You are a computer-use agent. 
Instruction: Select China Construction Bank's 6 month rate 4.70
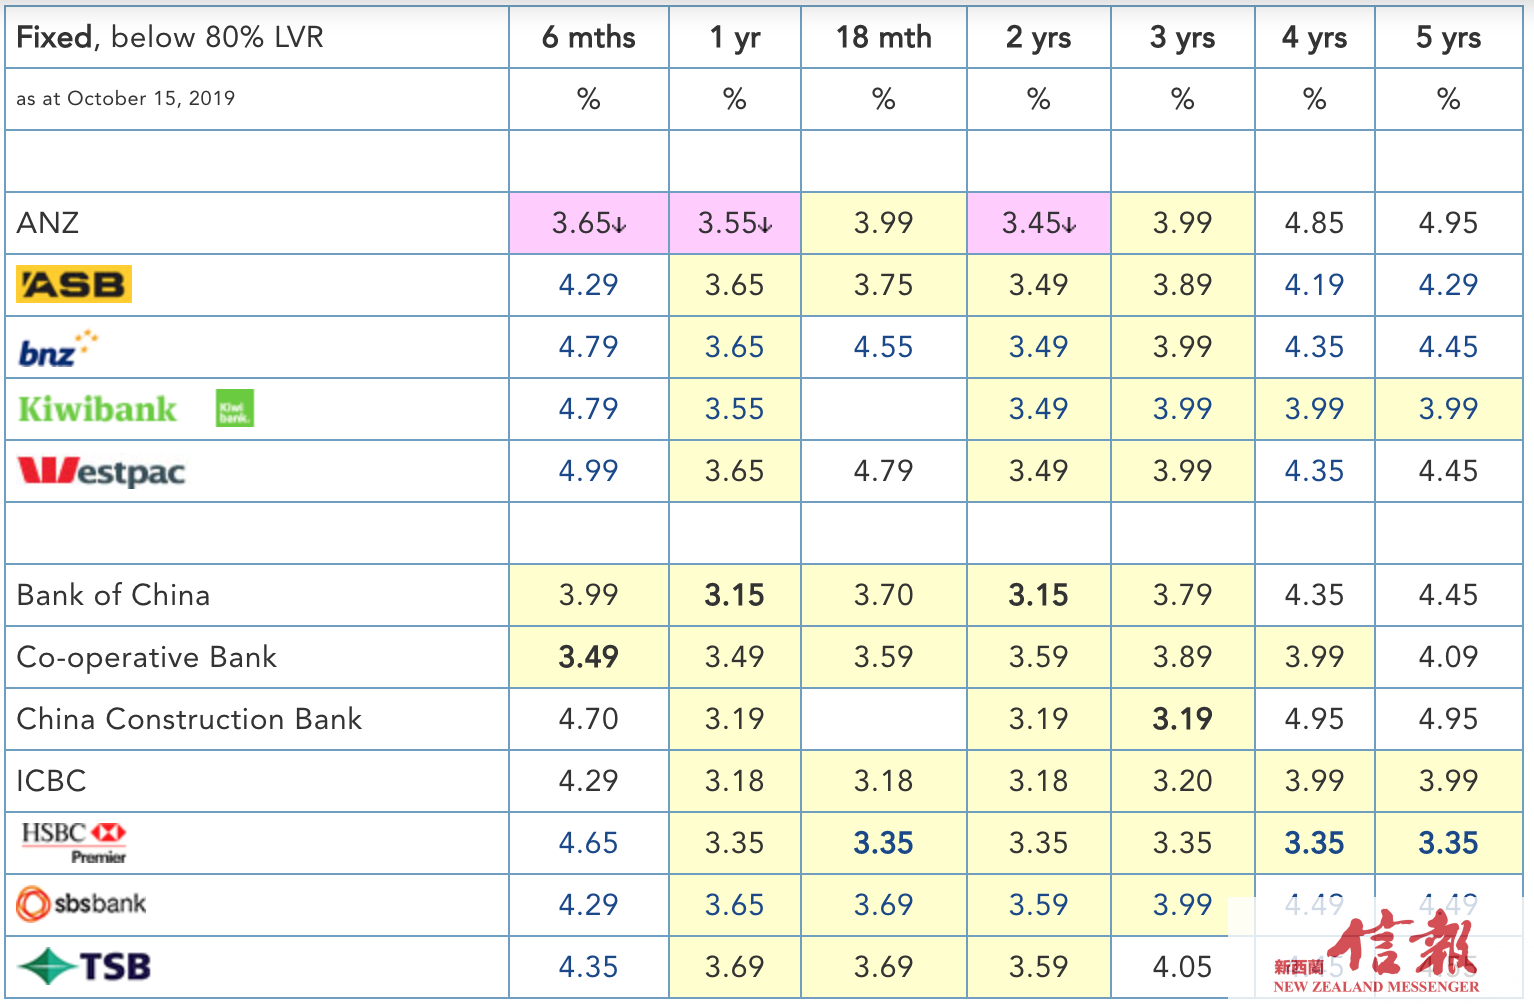pyautogui.click(x=589, y=719)
